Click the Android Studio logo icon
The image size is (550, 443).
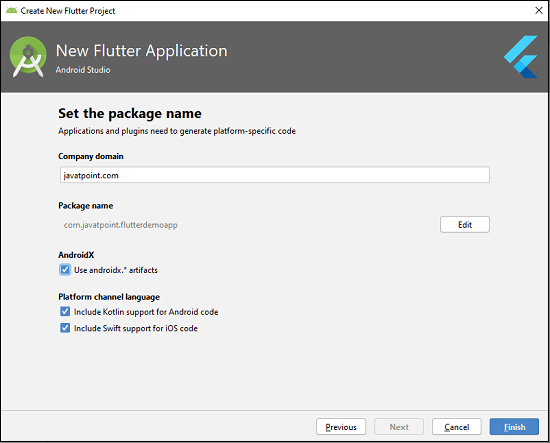pyautogui.click(x=28, y=57)
